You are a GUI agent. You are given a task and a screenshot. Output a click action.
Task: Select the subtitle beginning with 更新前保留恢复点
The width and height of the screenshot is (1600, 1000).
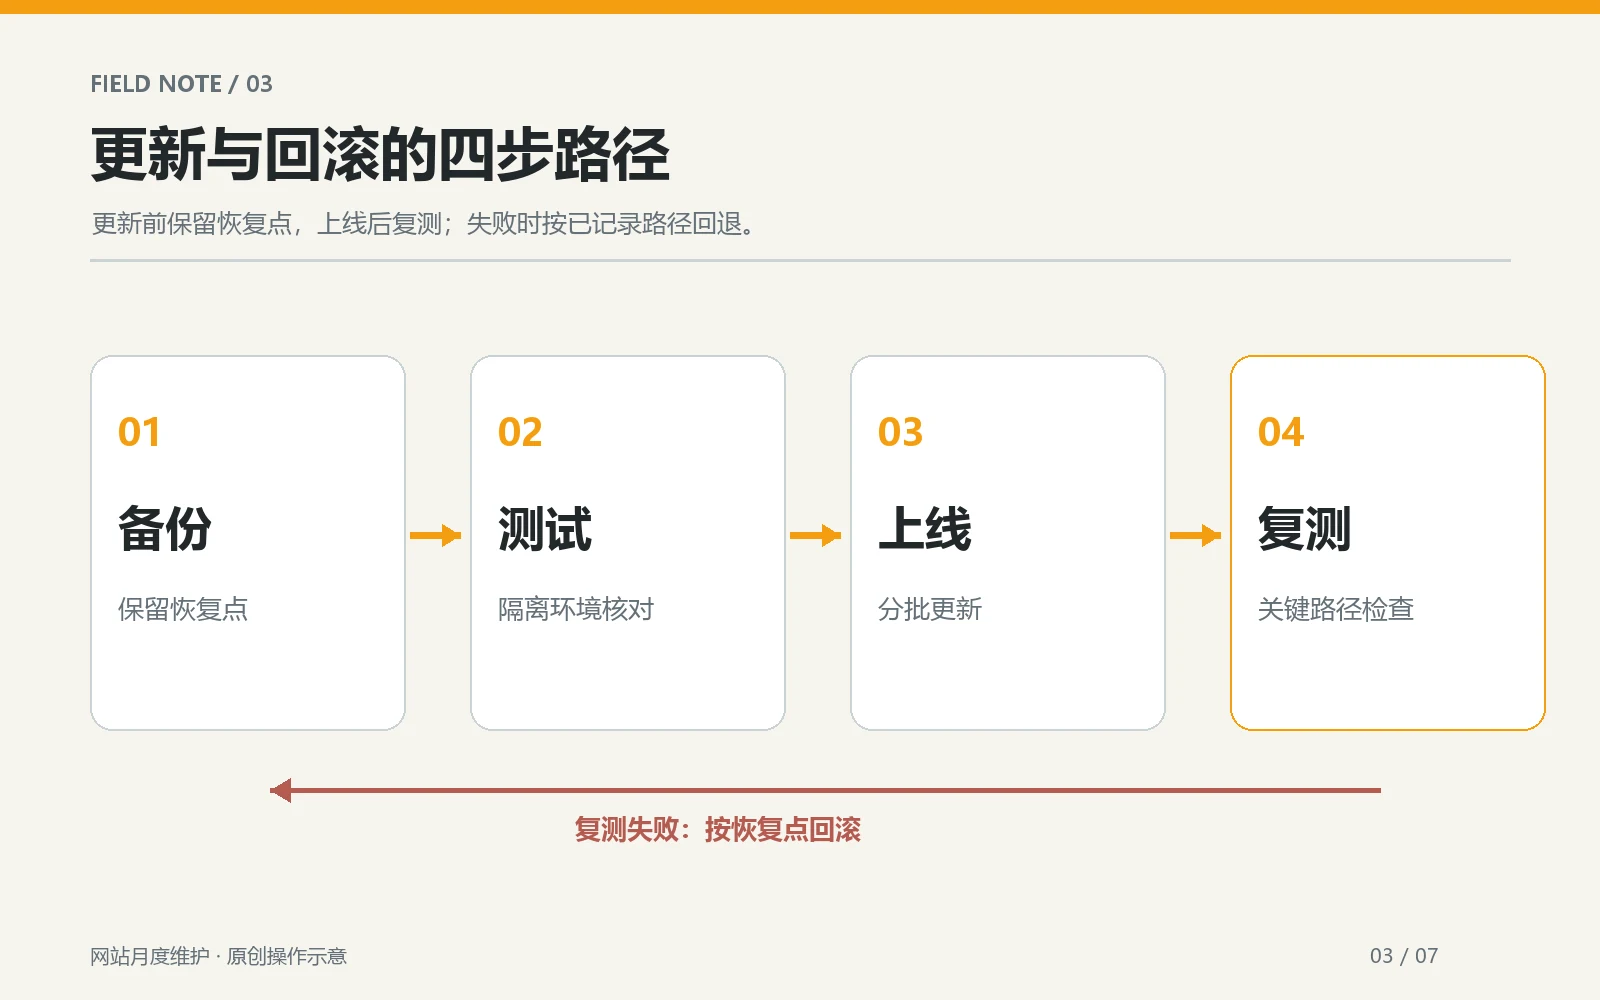423,224
